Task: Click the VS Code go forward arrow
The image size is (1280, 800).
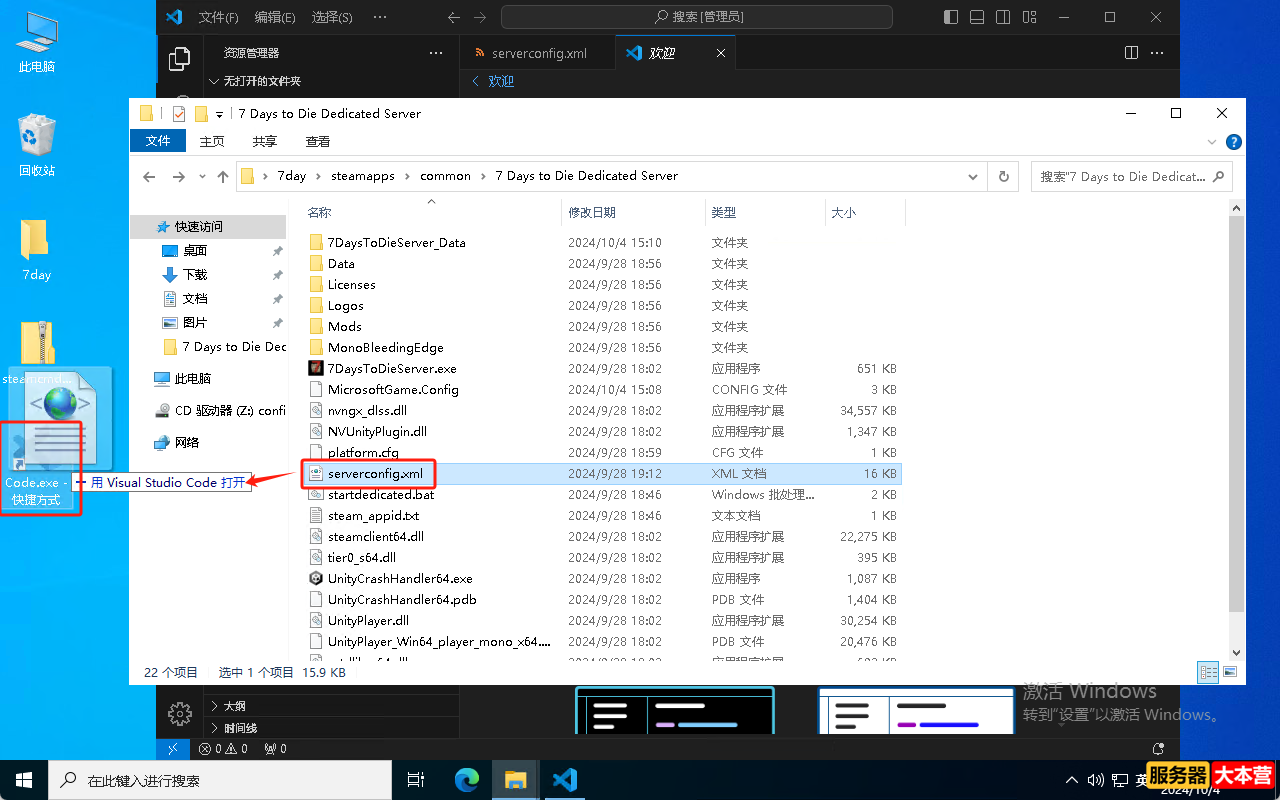Action: tap(482, 17)
